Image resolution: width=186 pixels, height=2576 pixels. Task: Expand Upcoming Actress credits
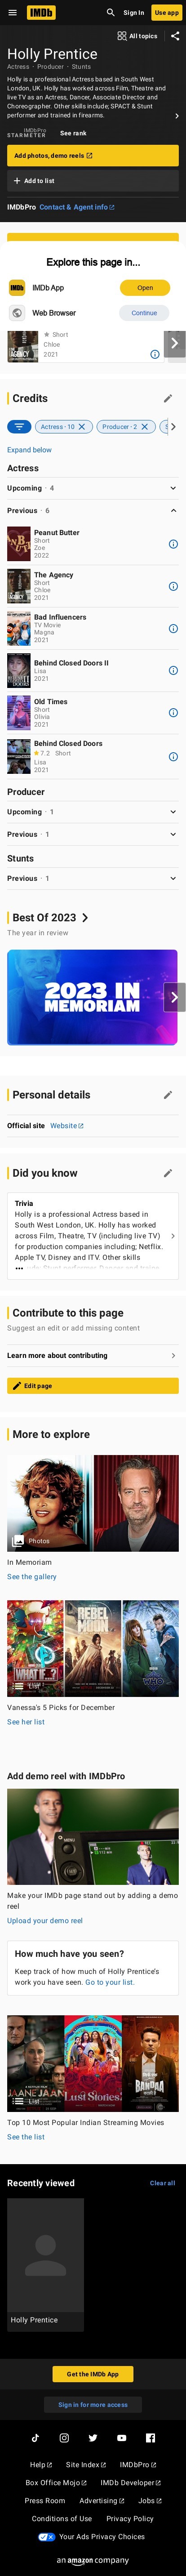[93, 488]
